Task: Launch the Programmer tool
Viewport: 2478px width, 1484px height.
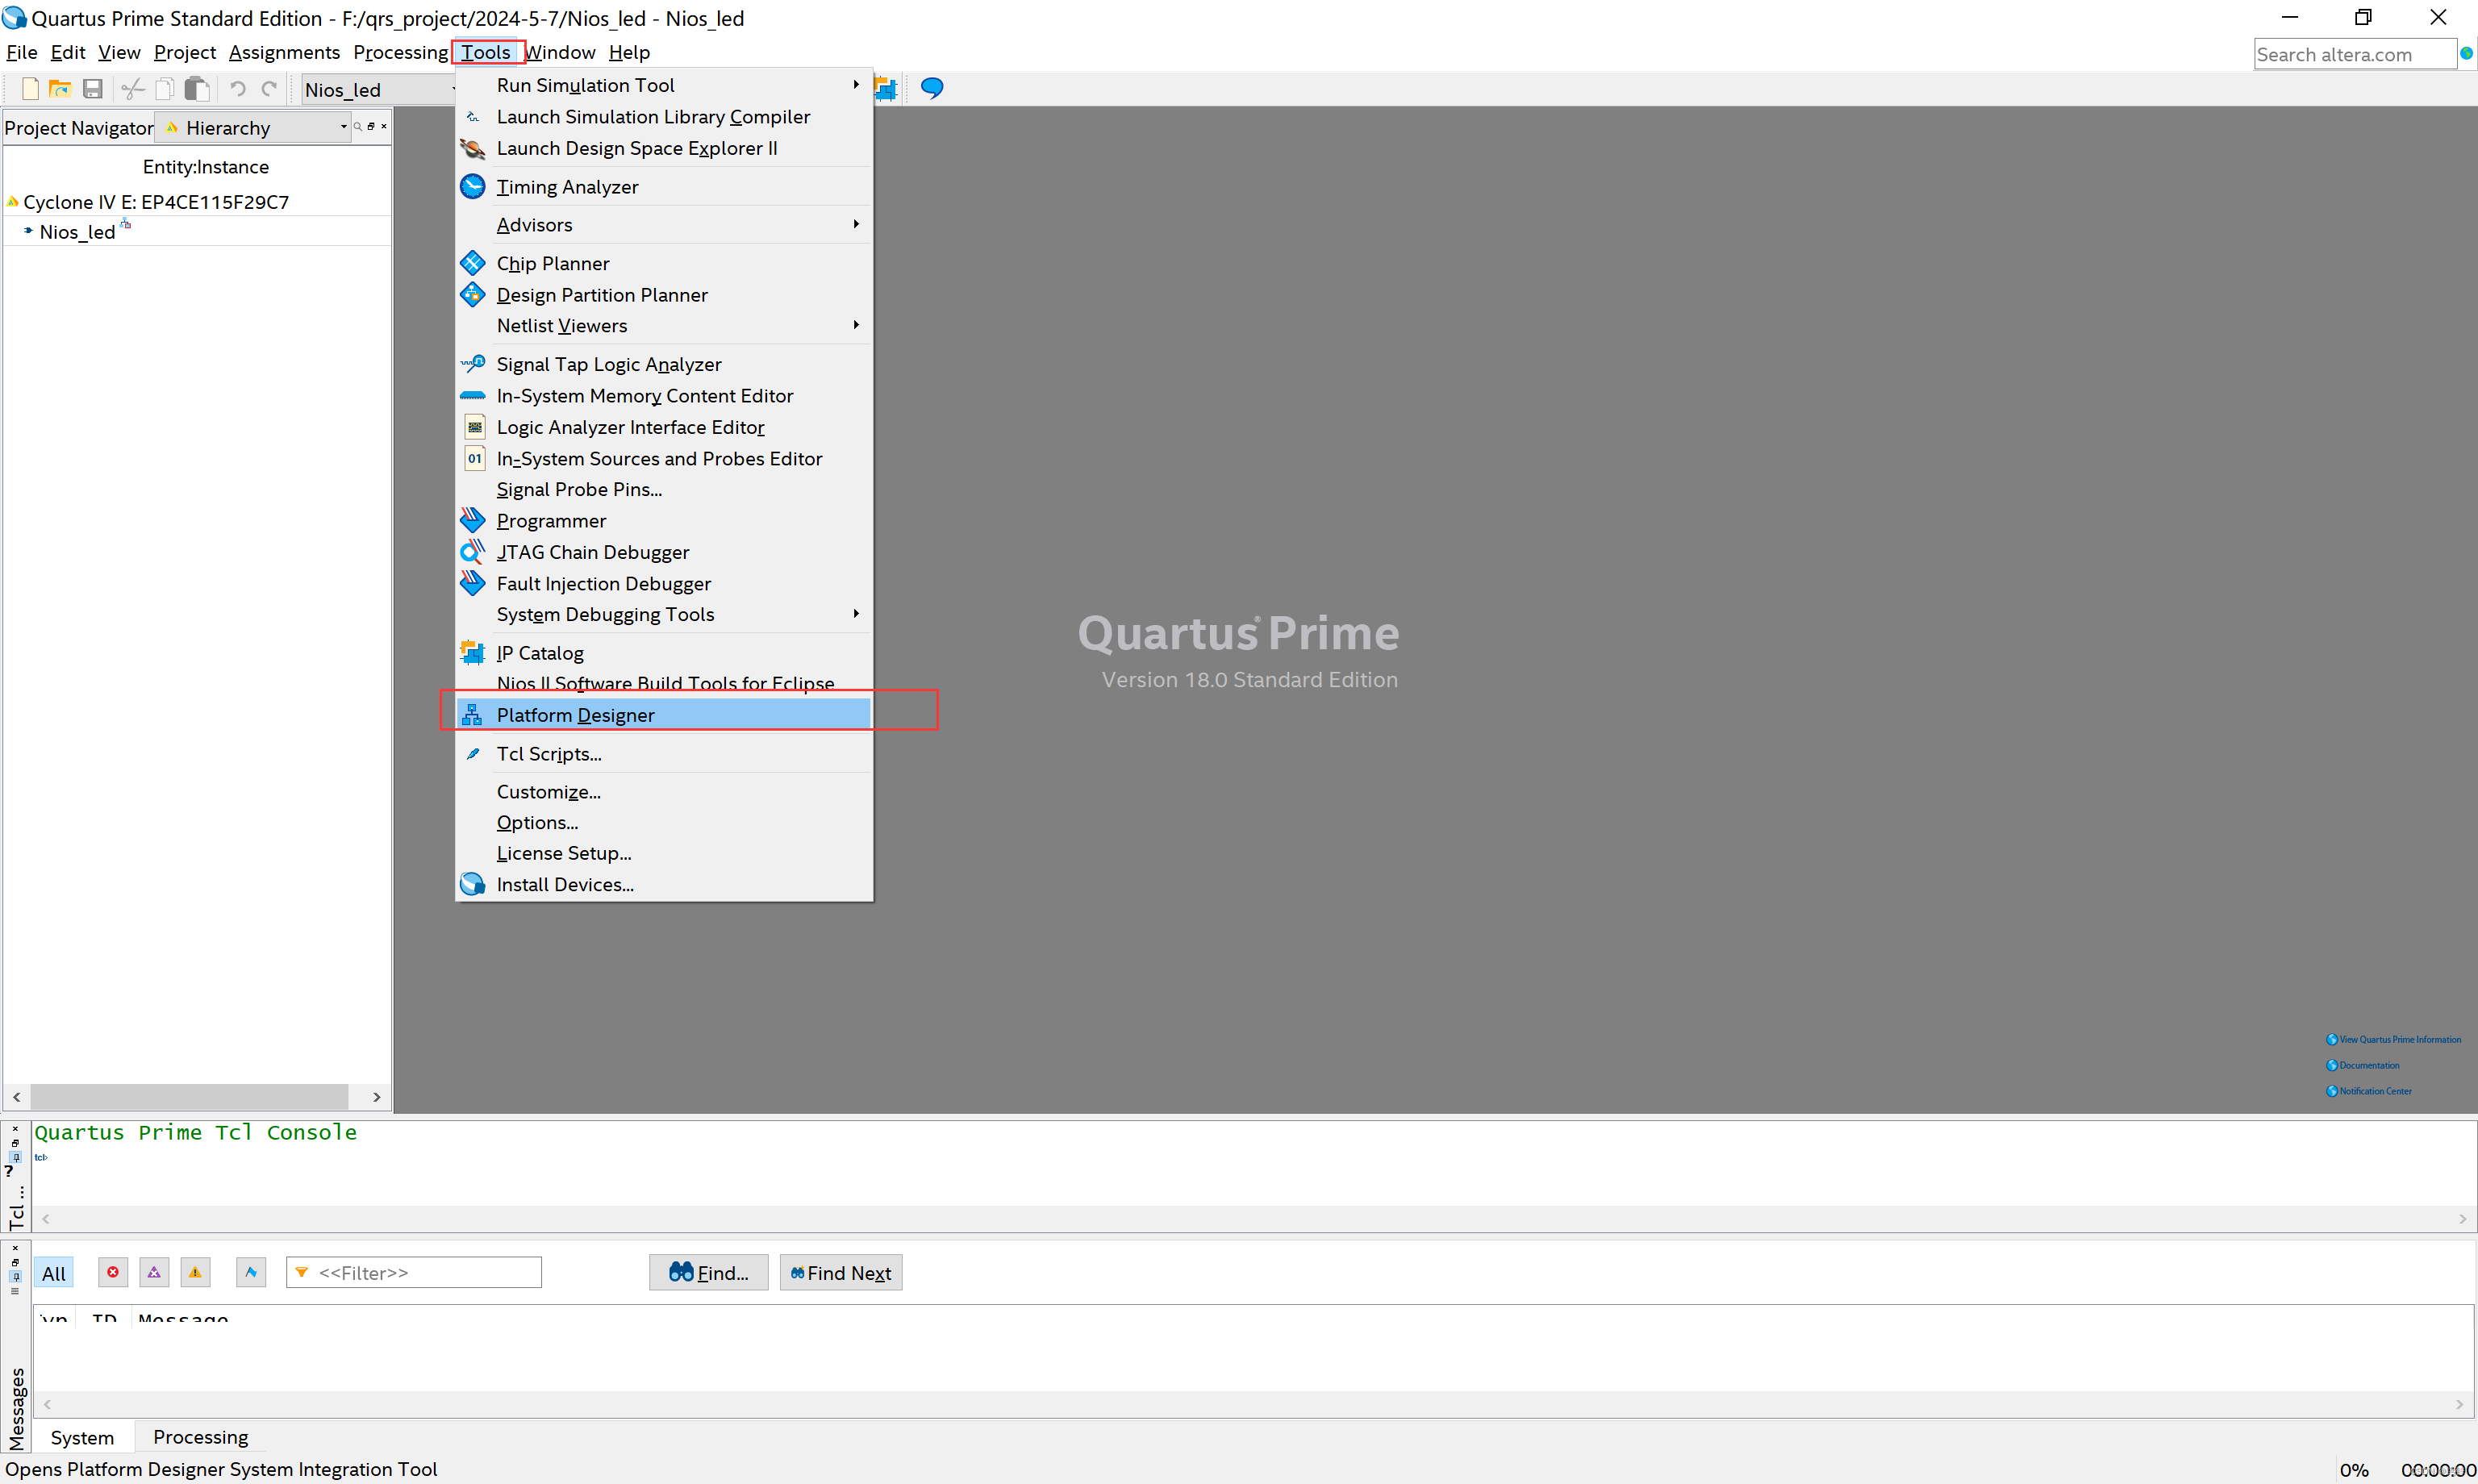Action: (551, 521)
